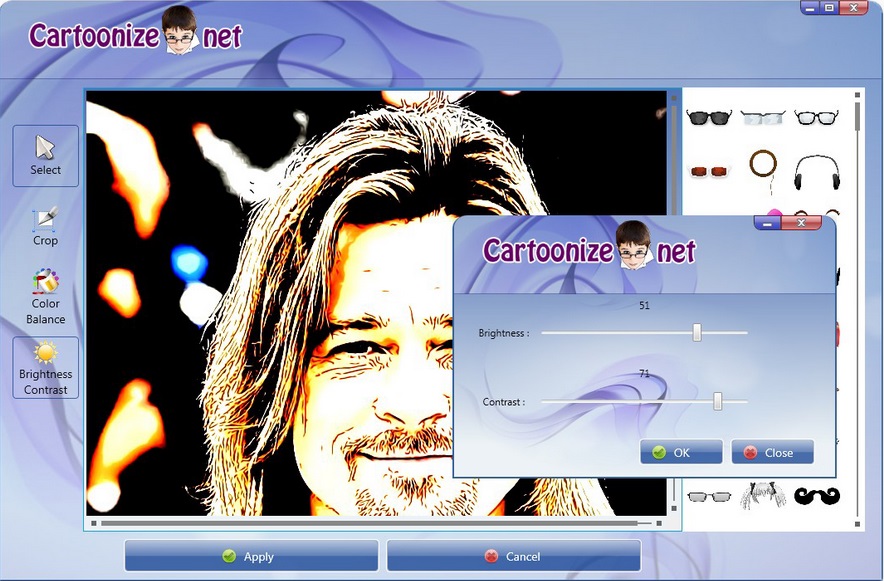The image size is (884, 581).
Task: Move the Brightness slider handle
Action: 697,332
